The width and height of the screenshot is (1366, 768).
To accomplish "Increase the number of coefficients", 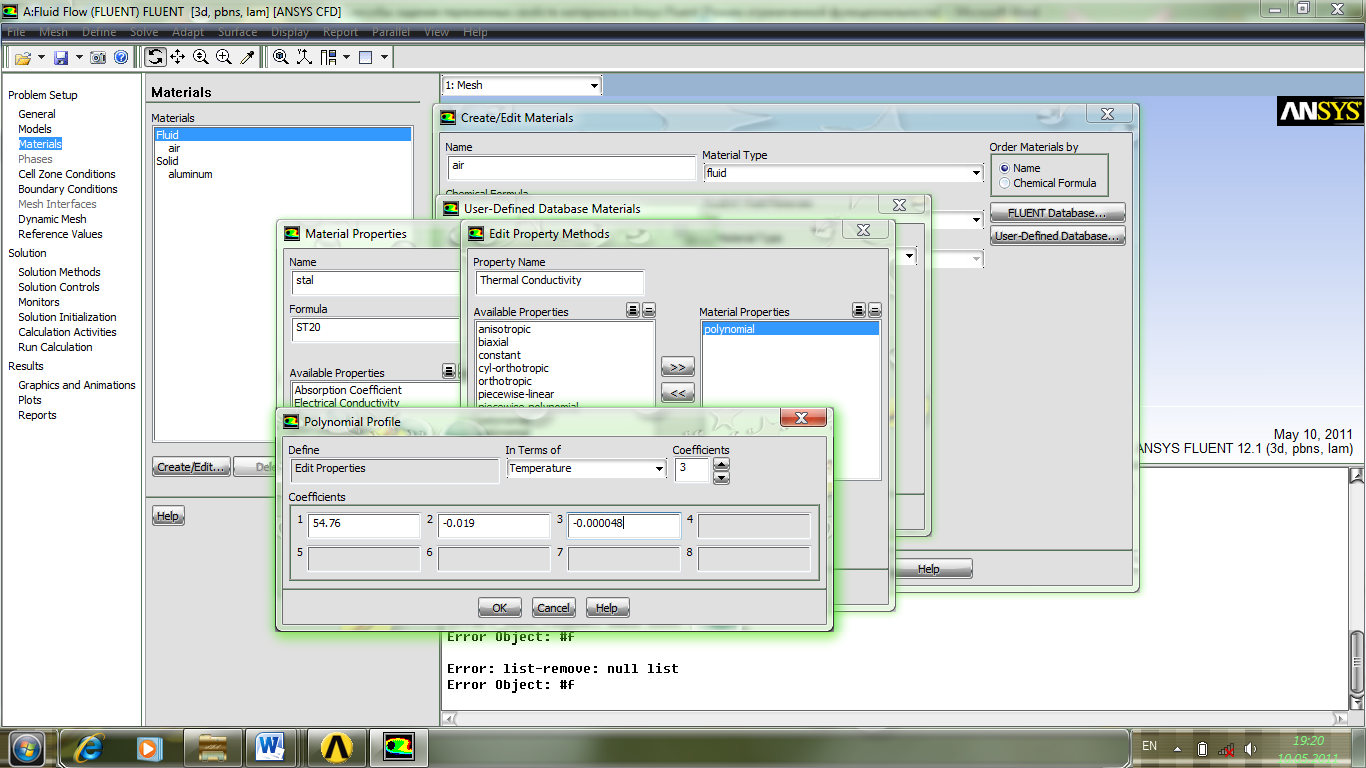I will coord(721,463).
